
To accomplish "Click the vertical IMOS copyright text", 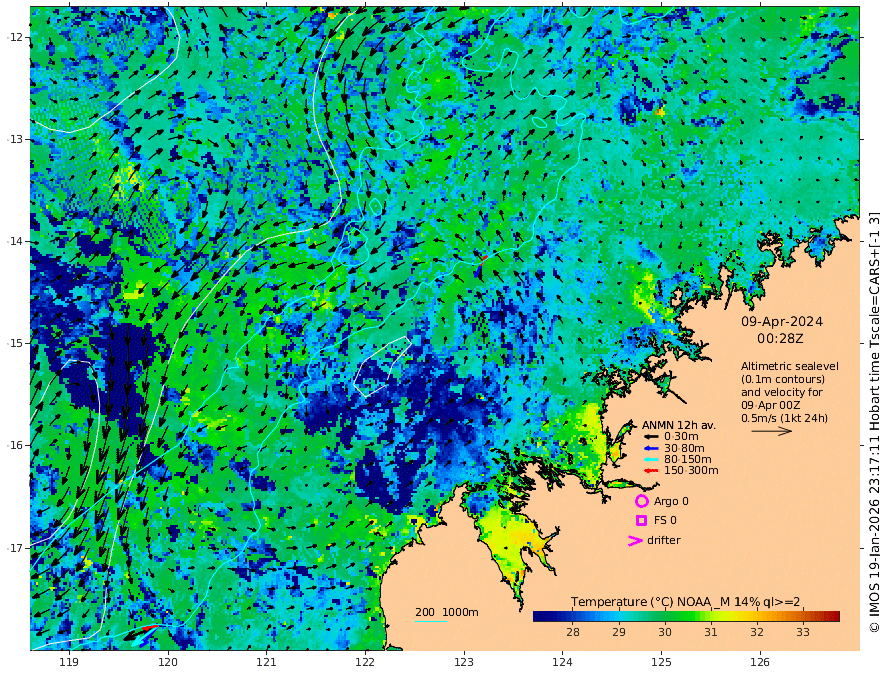I will (x=873, y=421).
